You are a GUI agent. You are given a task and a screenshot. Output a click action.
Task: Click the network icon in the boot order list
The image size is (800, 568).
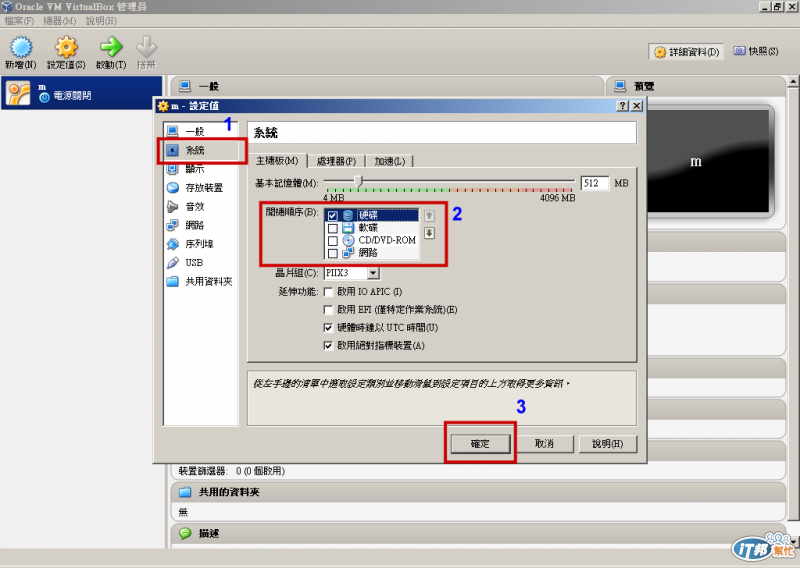click(x=348, y=252)
